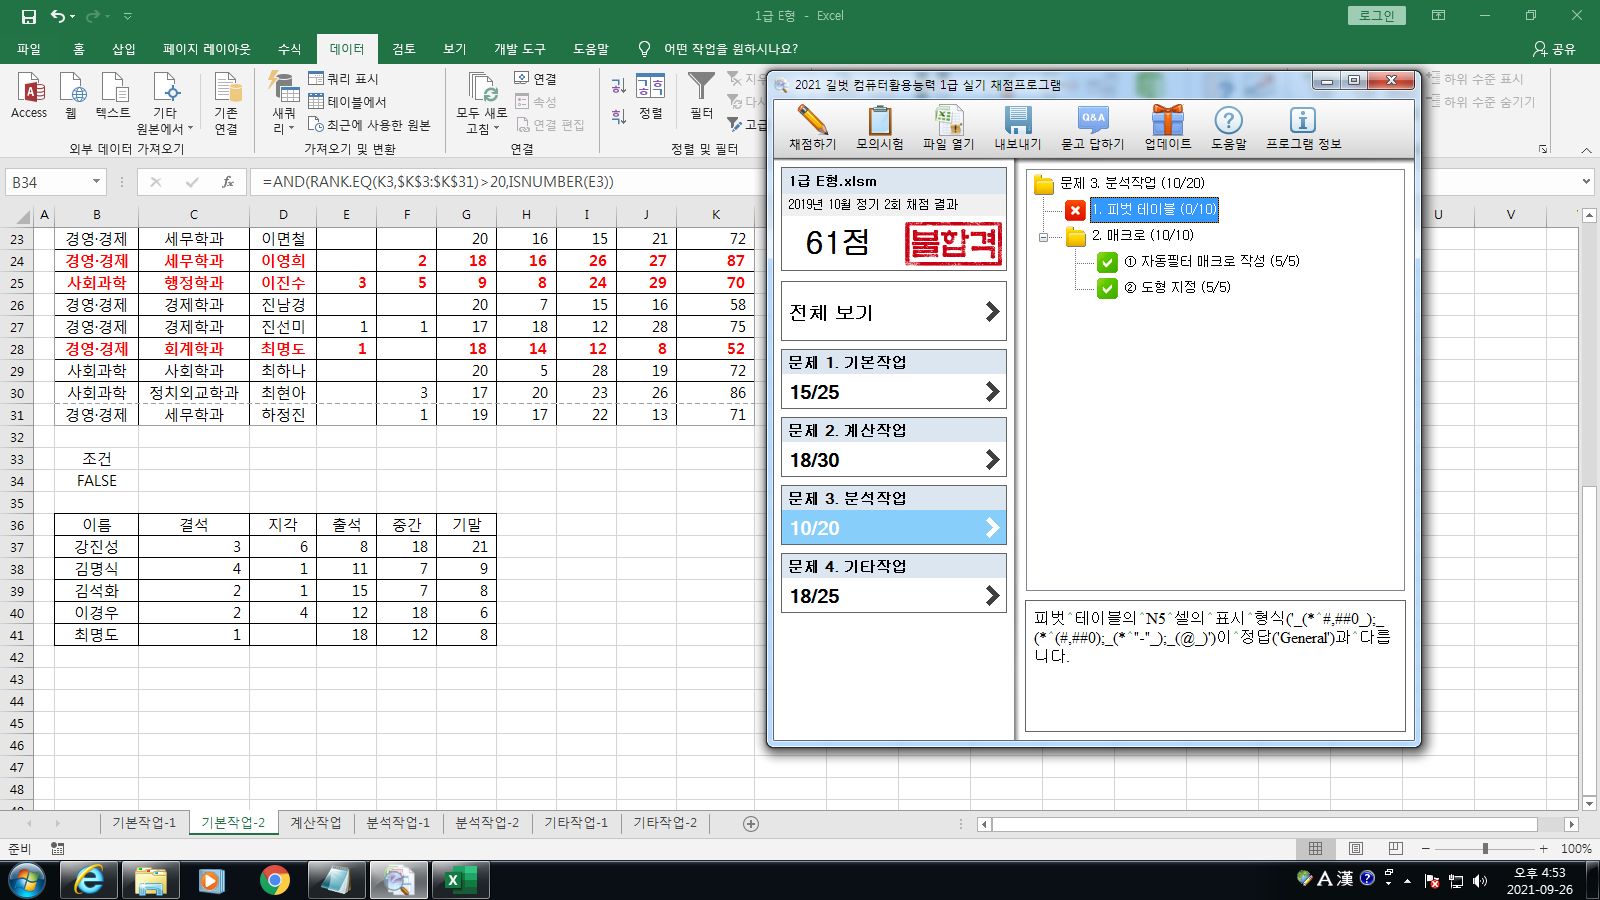Open the Name Box dropdown arrow

[x=96, y=182]
